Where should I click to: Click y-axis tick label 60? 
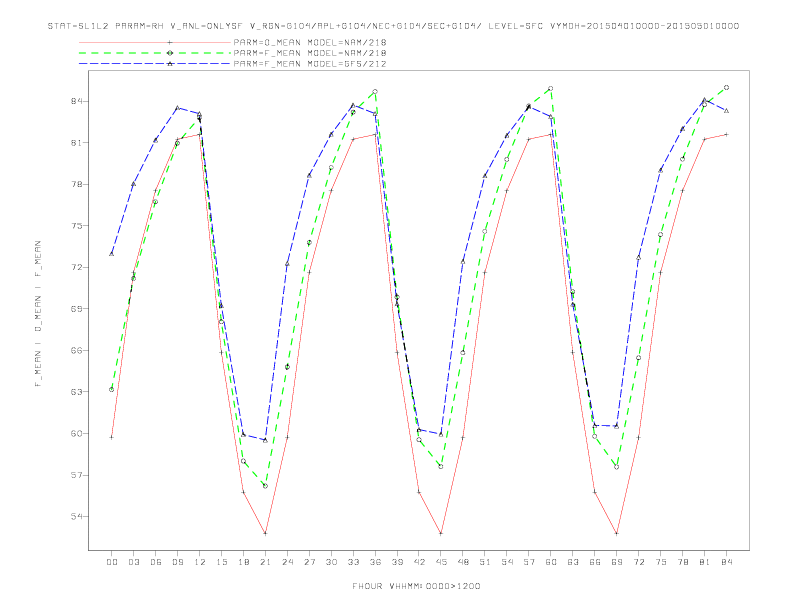click(x=76, y=433)
